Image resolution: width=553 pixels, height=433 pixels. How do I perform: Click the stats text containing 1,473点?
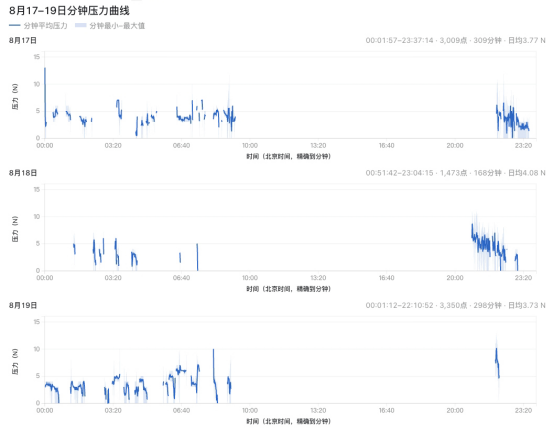455,173
